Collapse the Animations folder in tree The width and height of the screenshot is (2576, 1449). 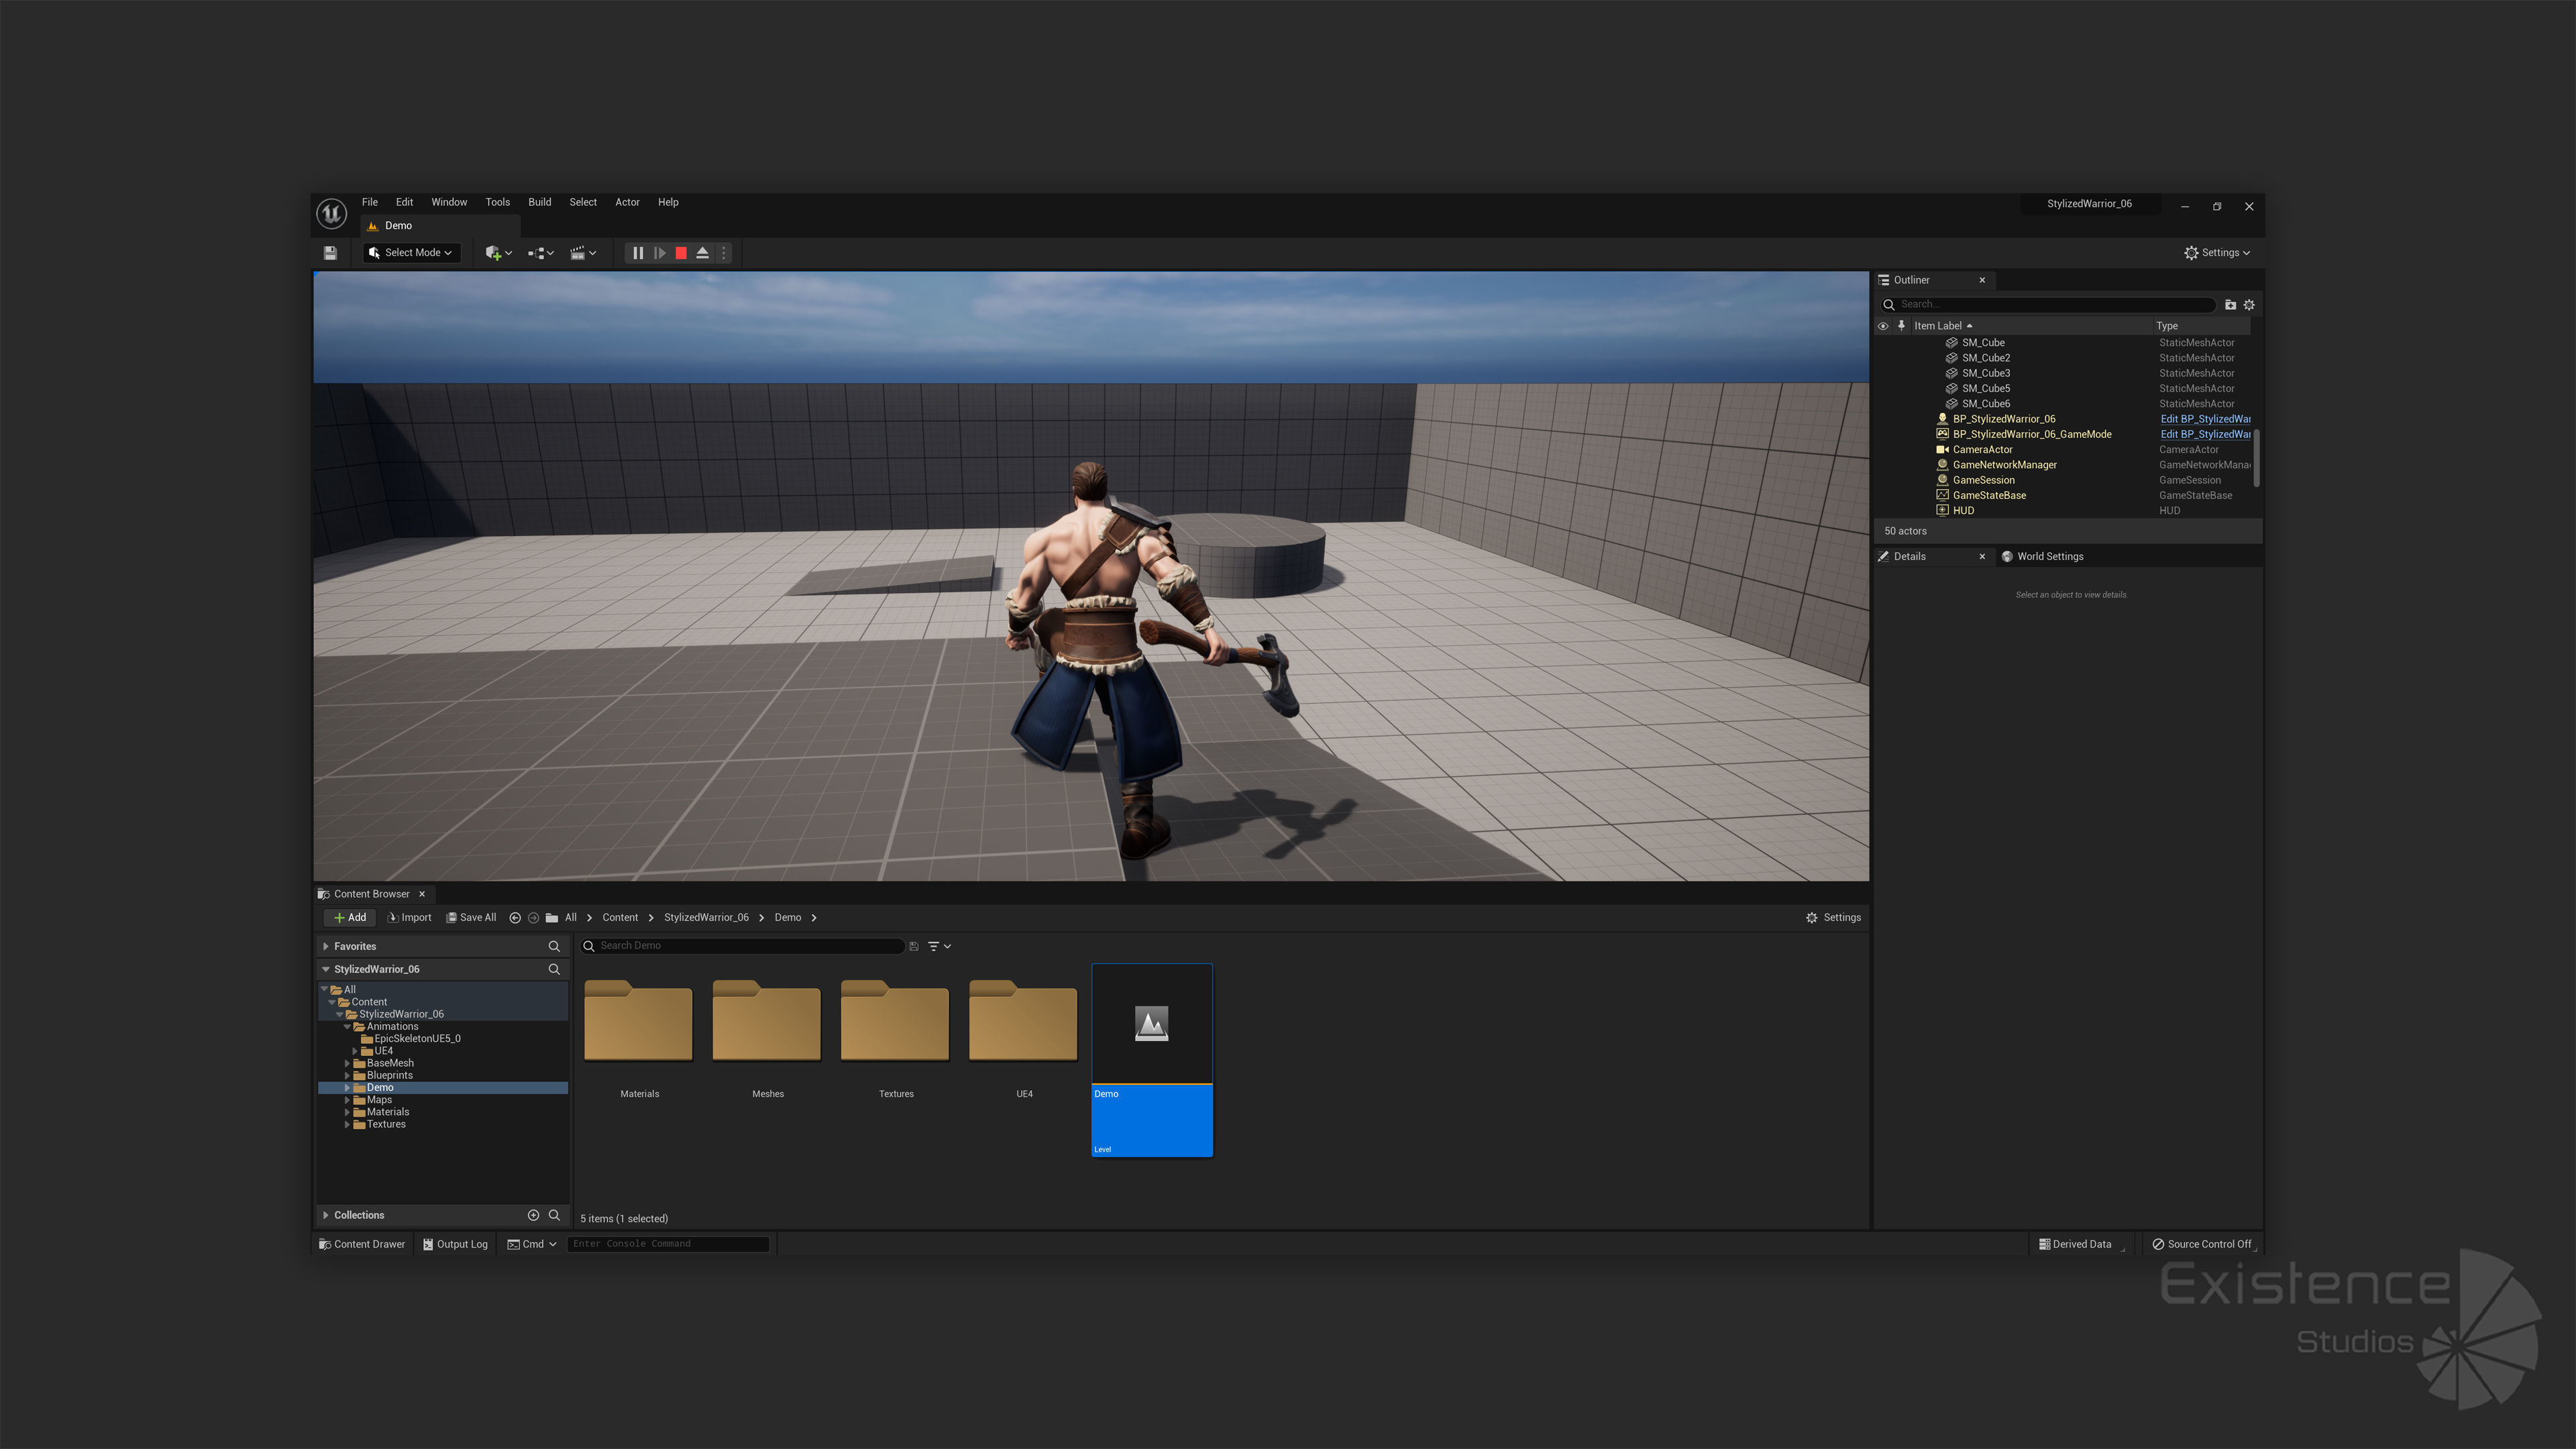pos(347,1027)
